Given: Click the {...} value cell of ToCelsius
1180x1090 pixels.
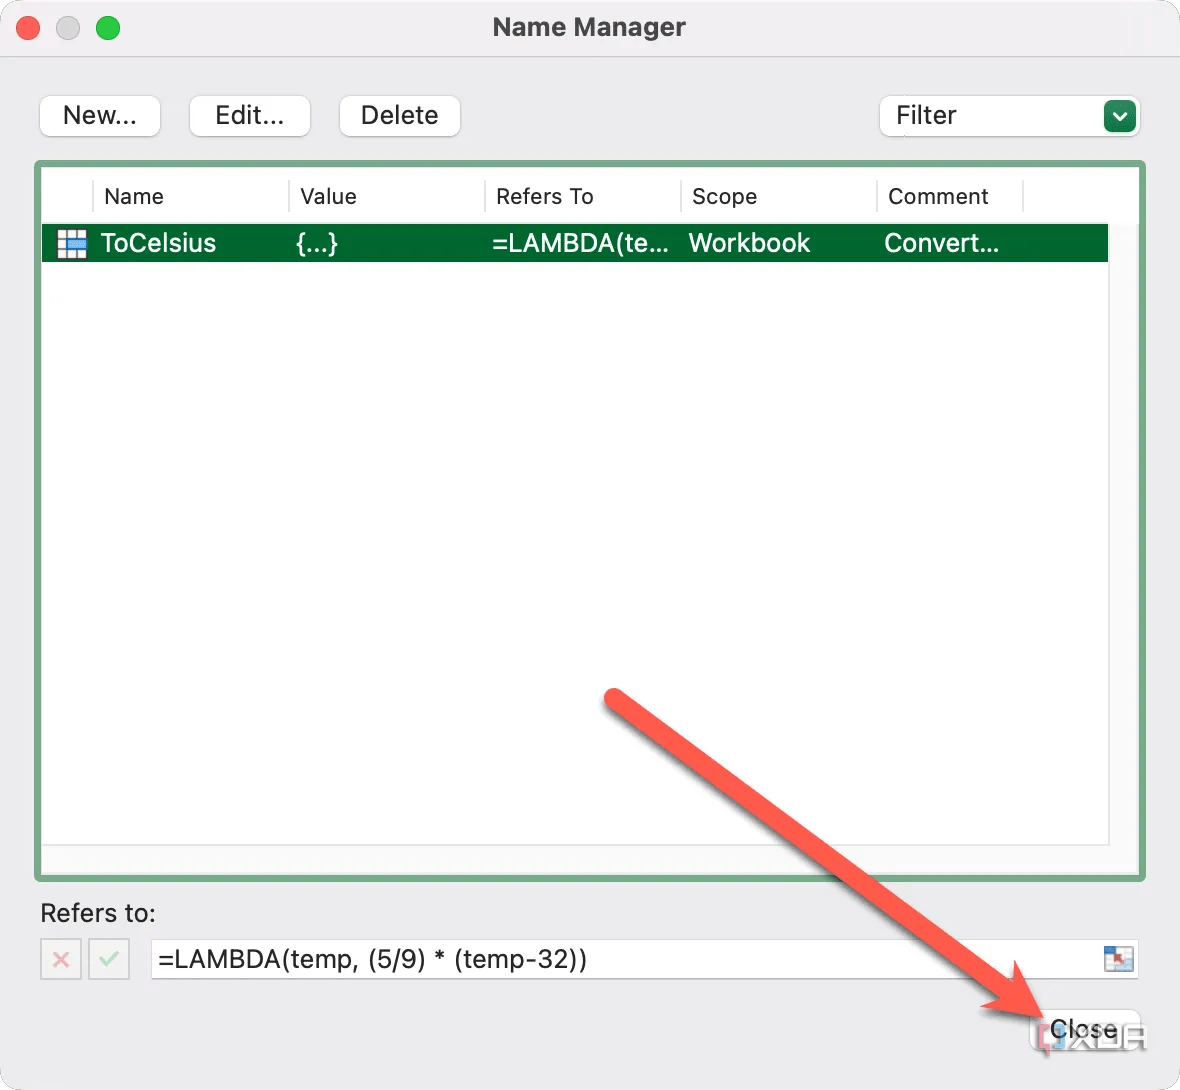Looking at the screenshot, I should point(317,243).
